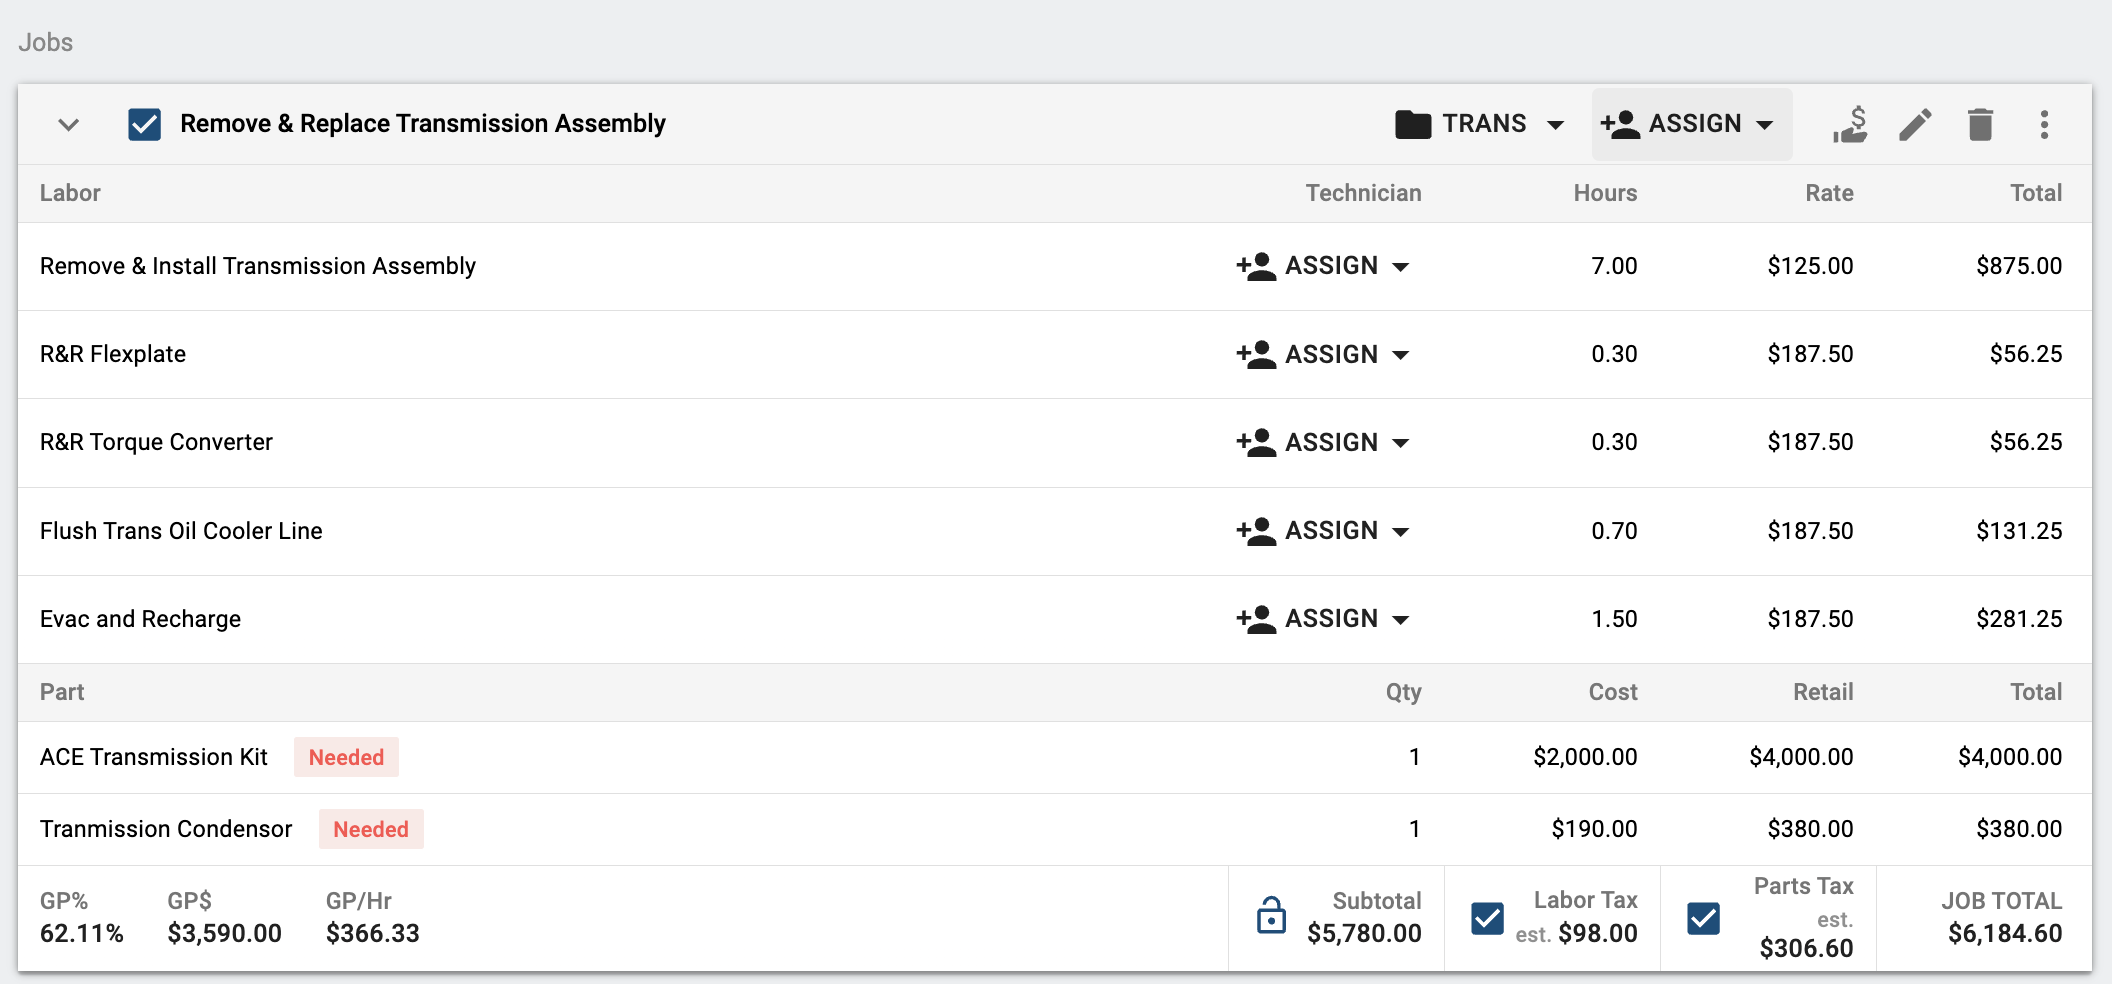The width and height of the screenshot is (2112, 984).
Task: Click the Jobs section heading
Action: click(45, 42)
